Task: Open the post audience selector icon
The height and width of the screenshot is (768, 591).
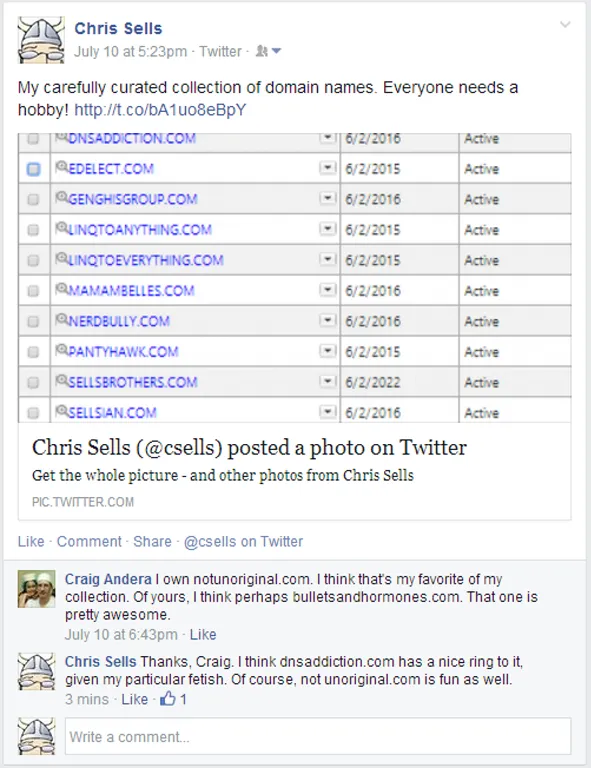Action: (268, 51)
